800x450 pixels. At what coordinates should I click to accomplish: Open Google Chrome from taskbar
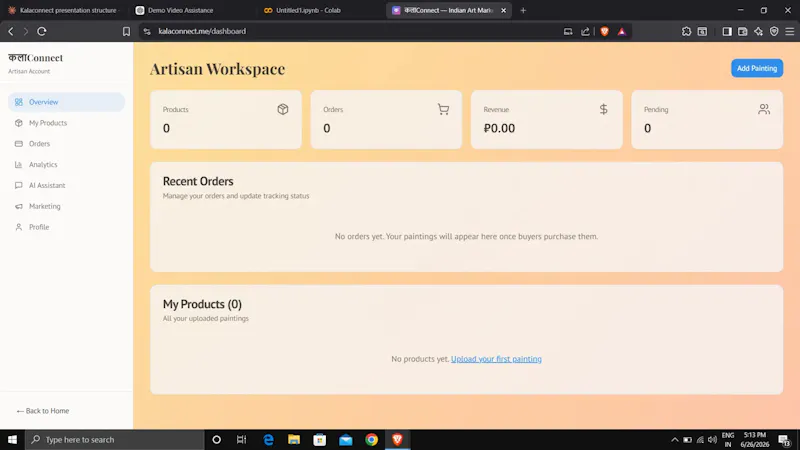371,439
